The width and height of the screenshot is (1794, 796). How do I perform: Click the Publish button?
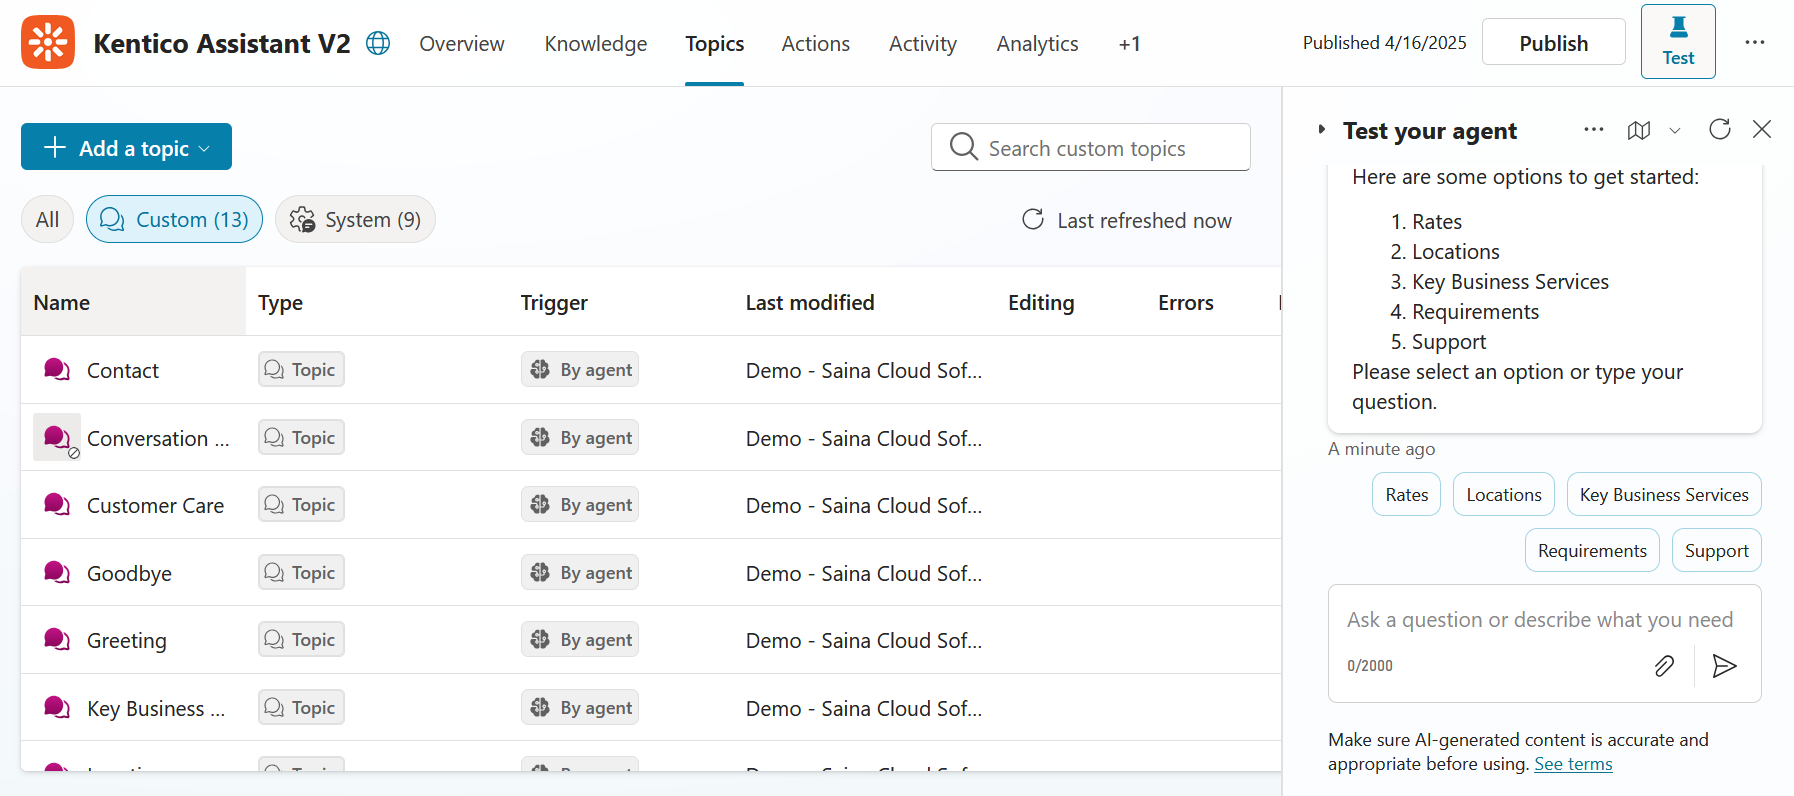(x=1553, y=42)
